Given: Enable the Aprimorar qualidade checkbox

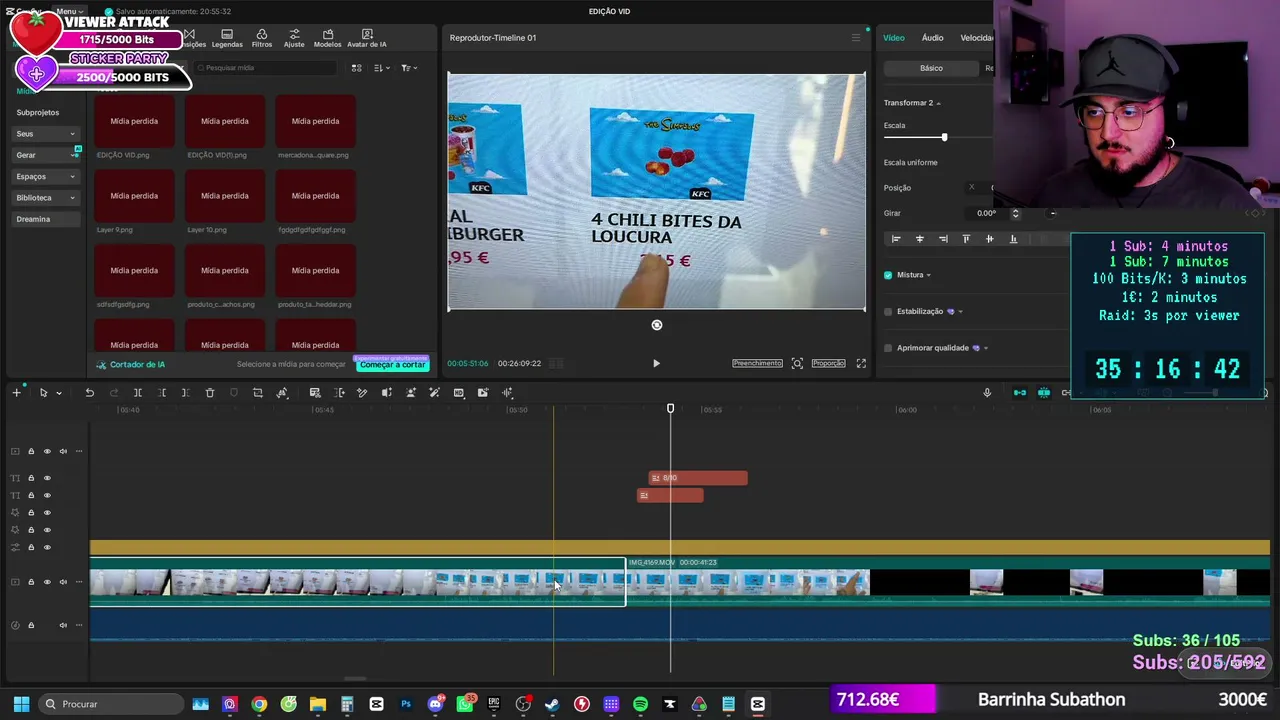Looking at the screenshot, I should [x=888, y=348].
